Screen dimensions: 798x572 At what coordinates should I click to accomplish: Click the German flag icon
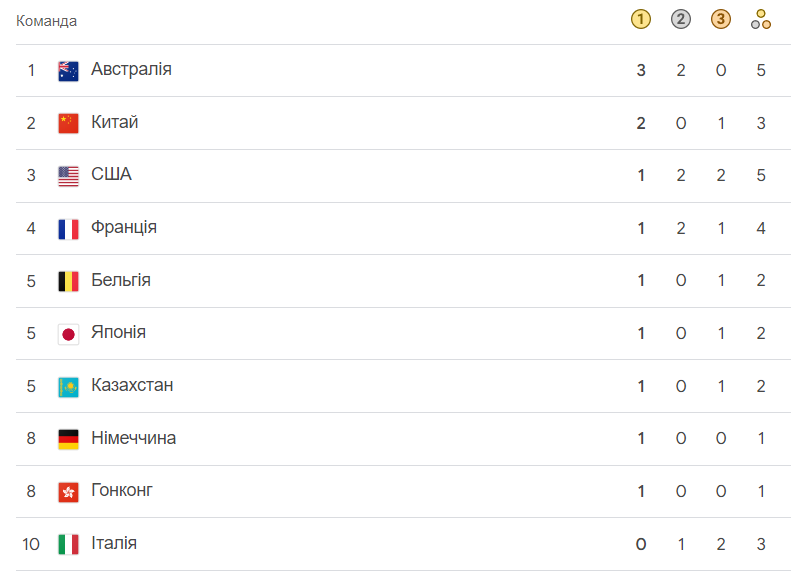[68, 439]
